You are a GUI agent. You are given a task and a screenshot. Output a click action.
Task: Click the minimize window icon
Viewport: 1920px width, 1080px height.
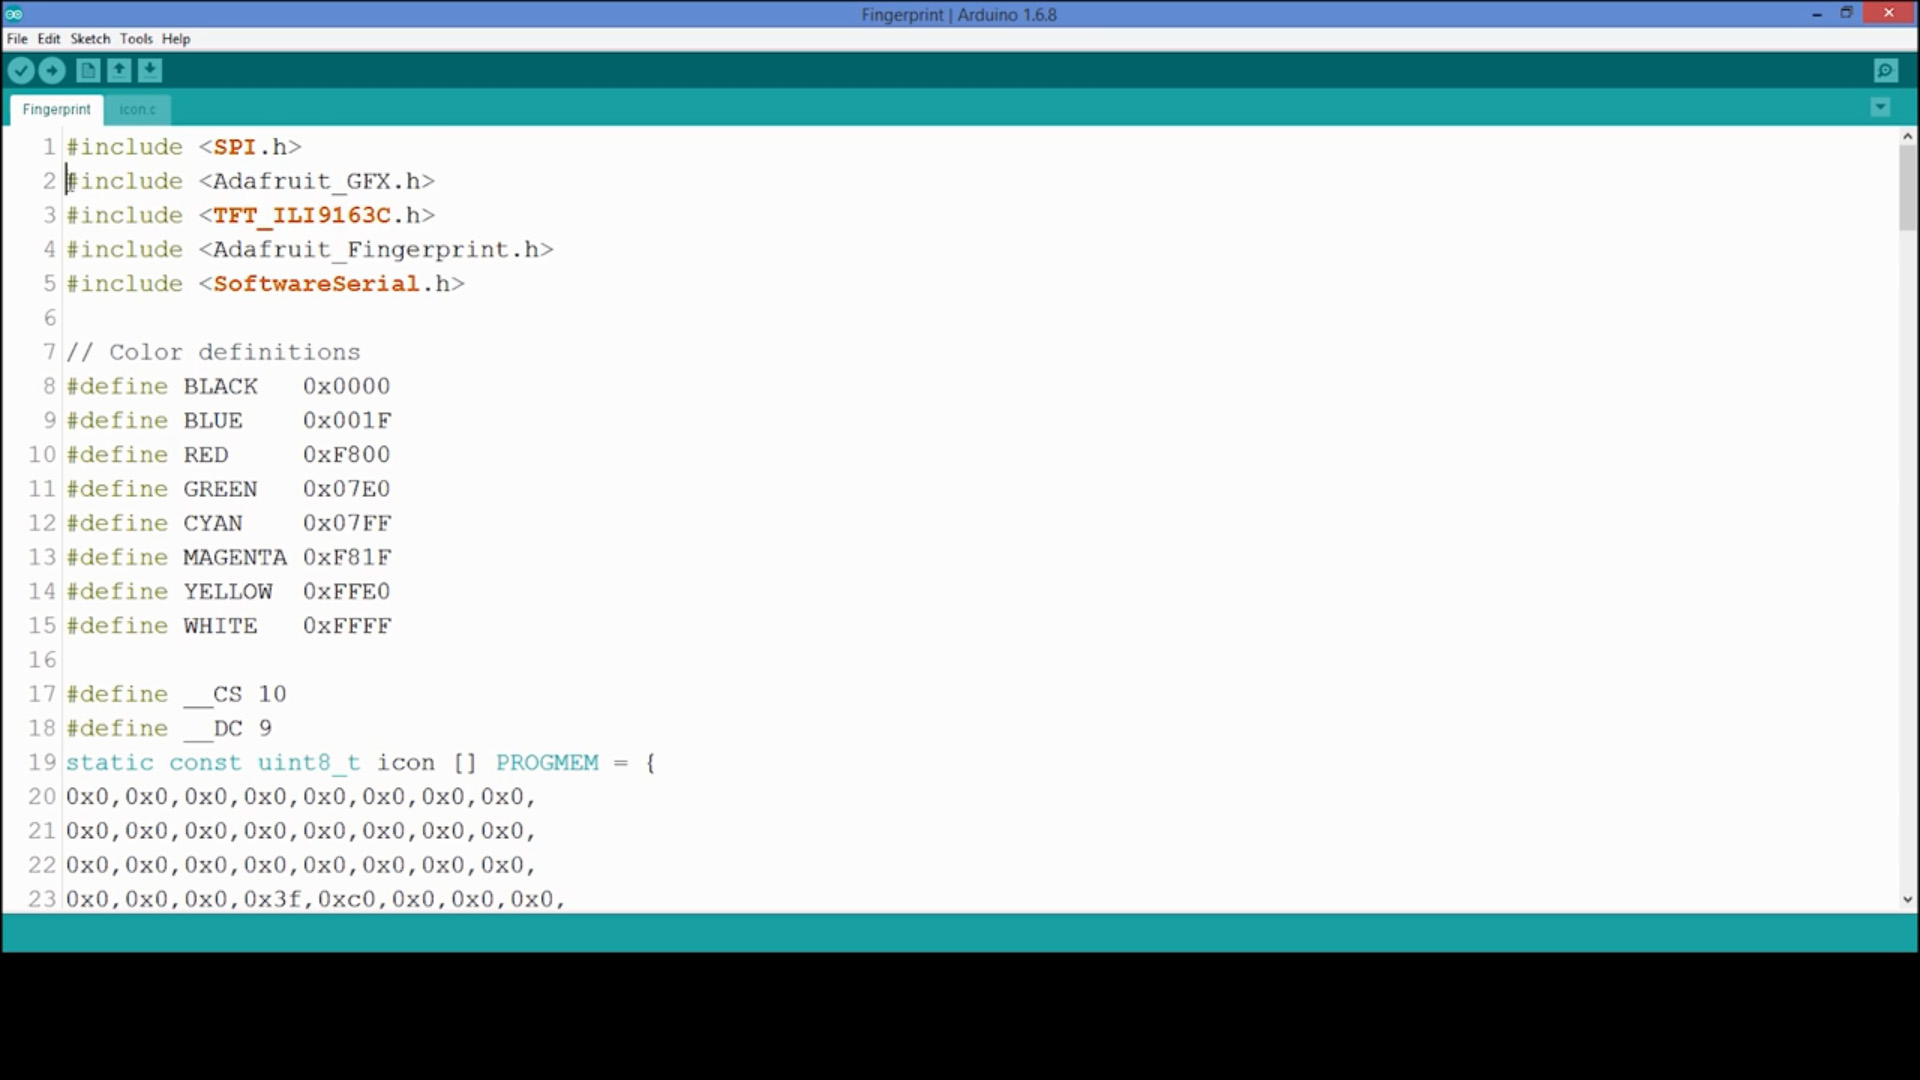click(1816, 14)
